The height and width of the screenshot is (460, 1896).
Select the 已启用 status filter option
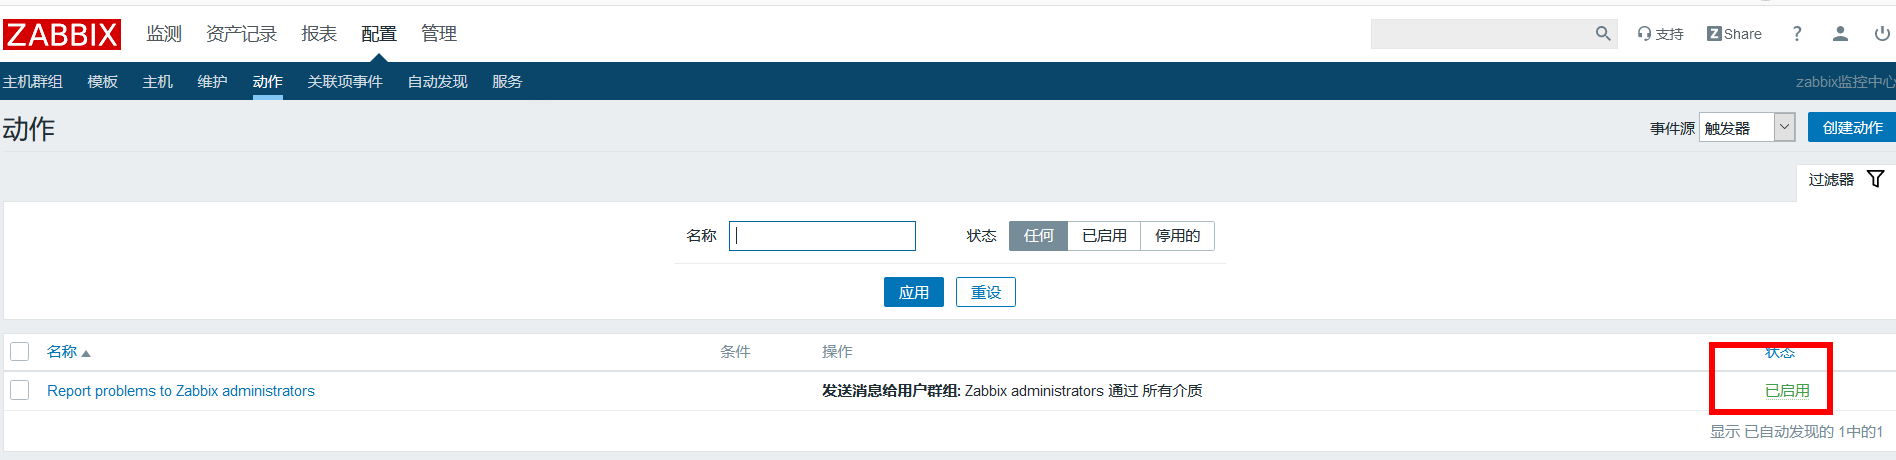point(1104,236)
